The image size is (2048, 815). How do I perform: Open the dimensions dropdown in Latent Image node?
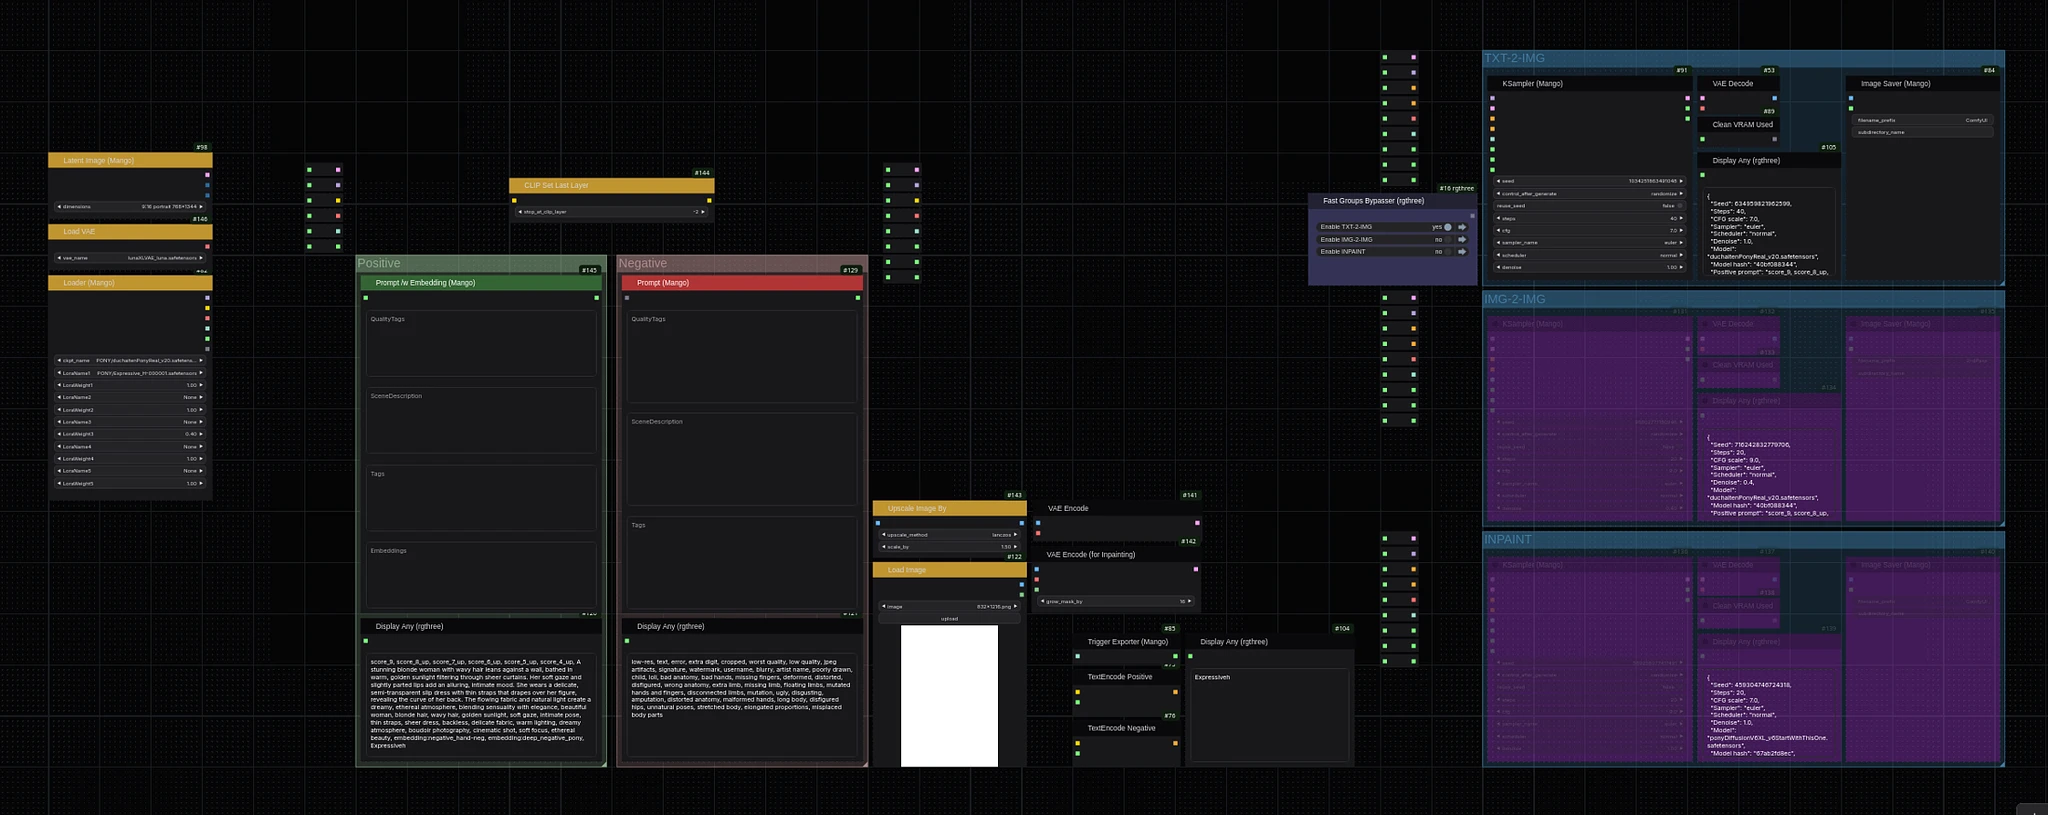pyautogui.click(x=130, y=206)
